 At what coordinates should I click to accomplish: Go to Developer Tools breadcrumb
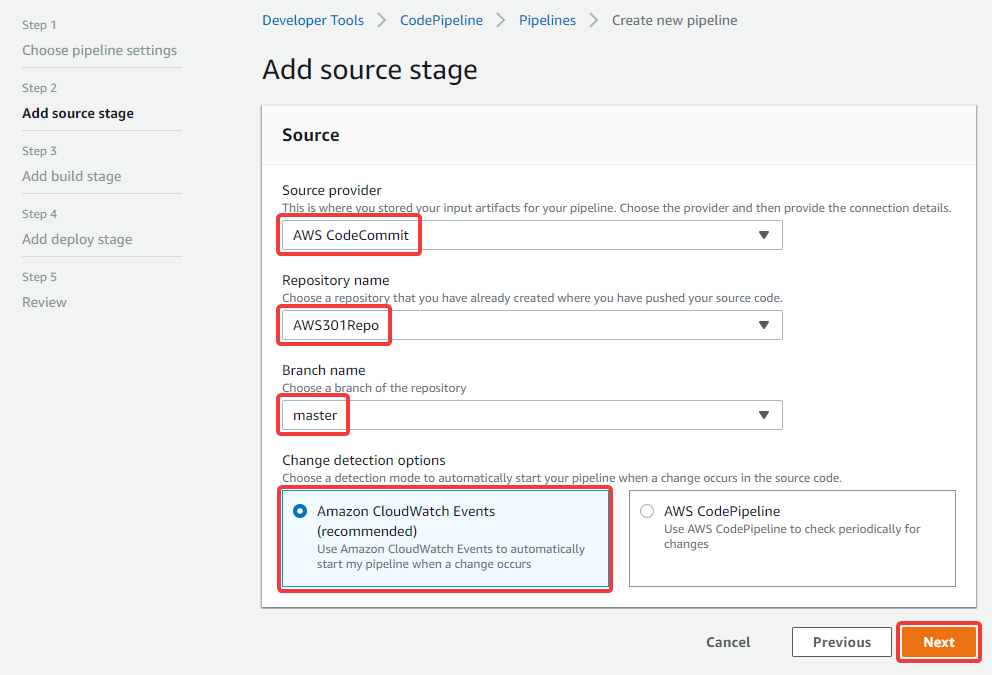pyautogui.click(x=313, y=20)
